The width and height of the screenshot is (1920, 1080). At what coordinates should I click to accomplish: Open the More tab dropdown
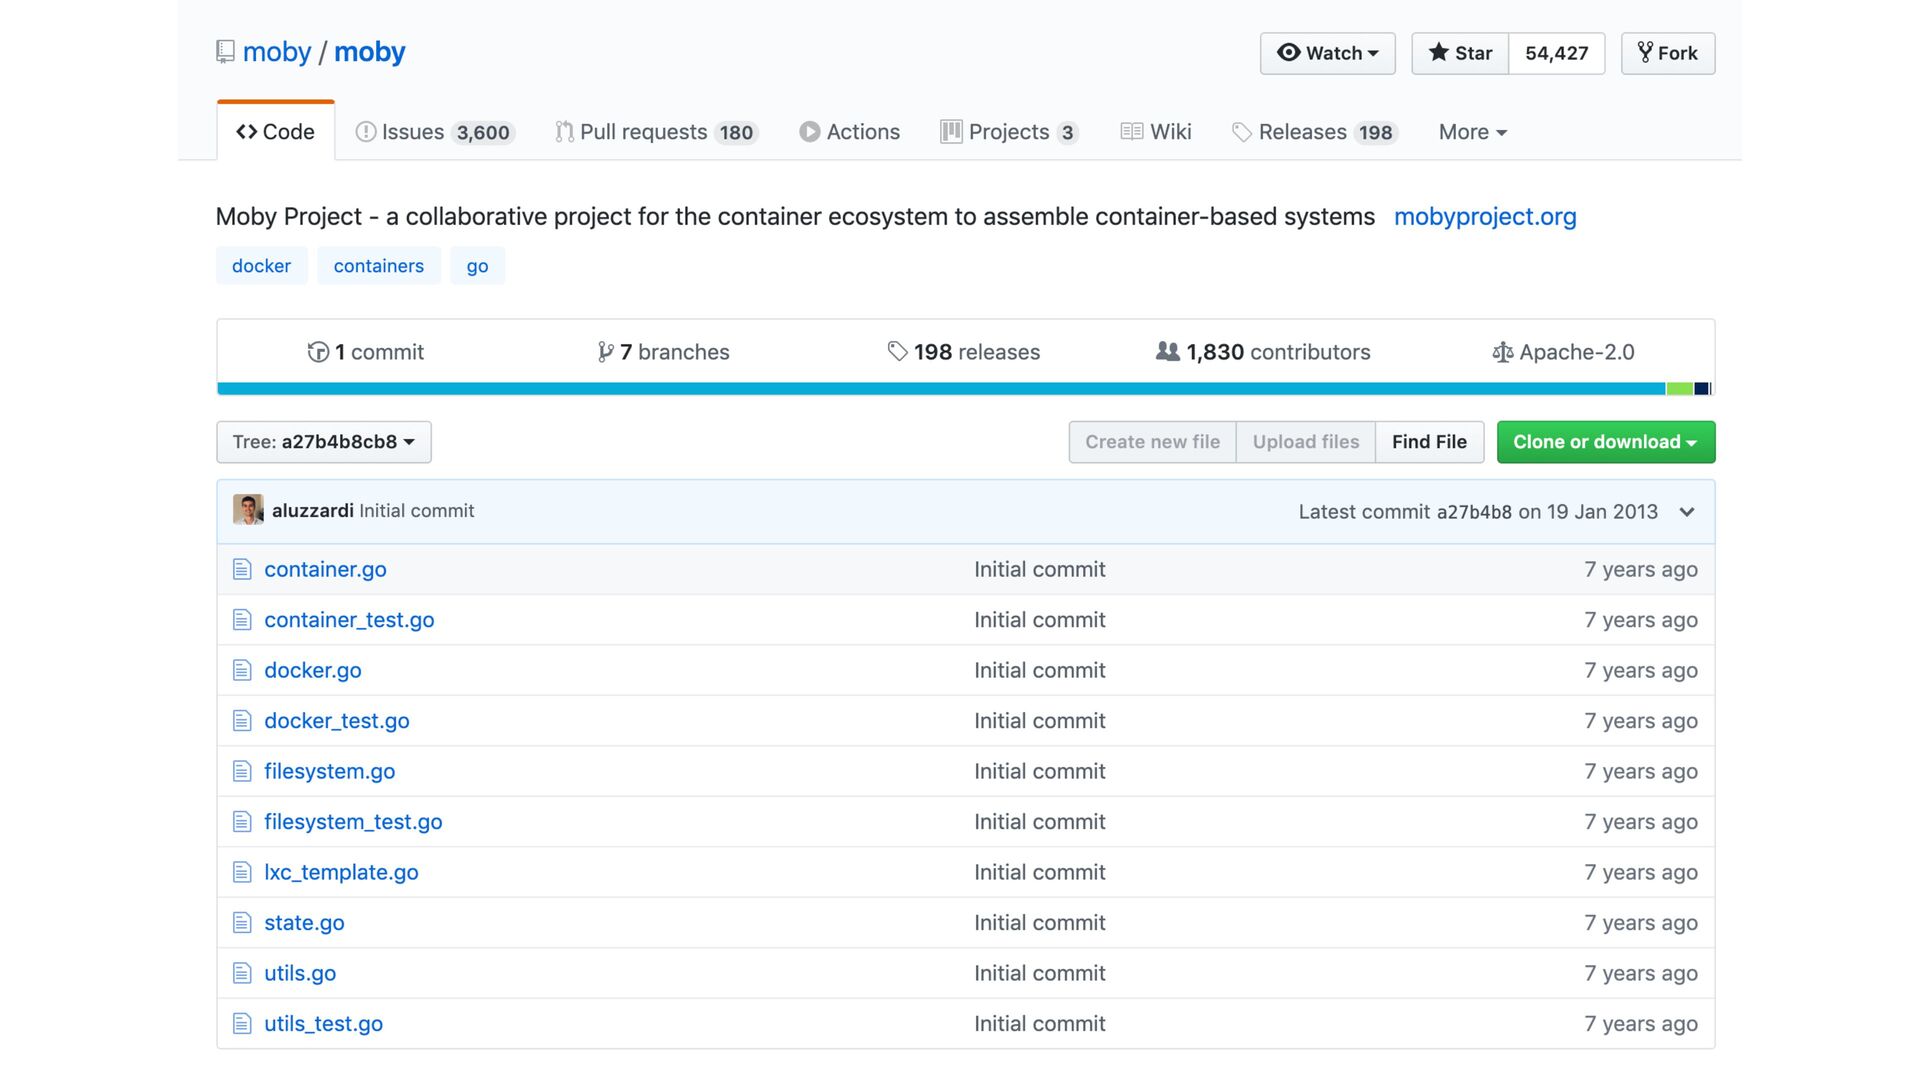pyautogui.click(x=1472, y=132)
